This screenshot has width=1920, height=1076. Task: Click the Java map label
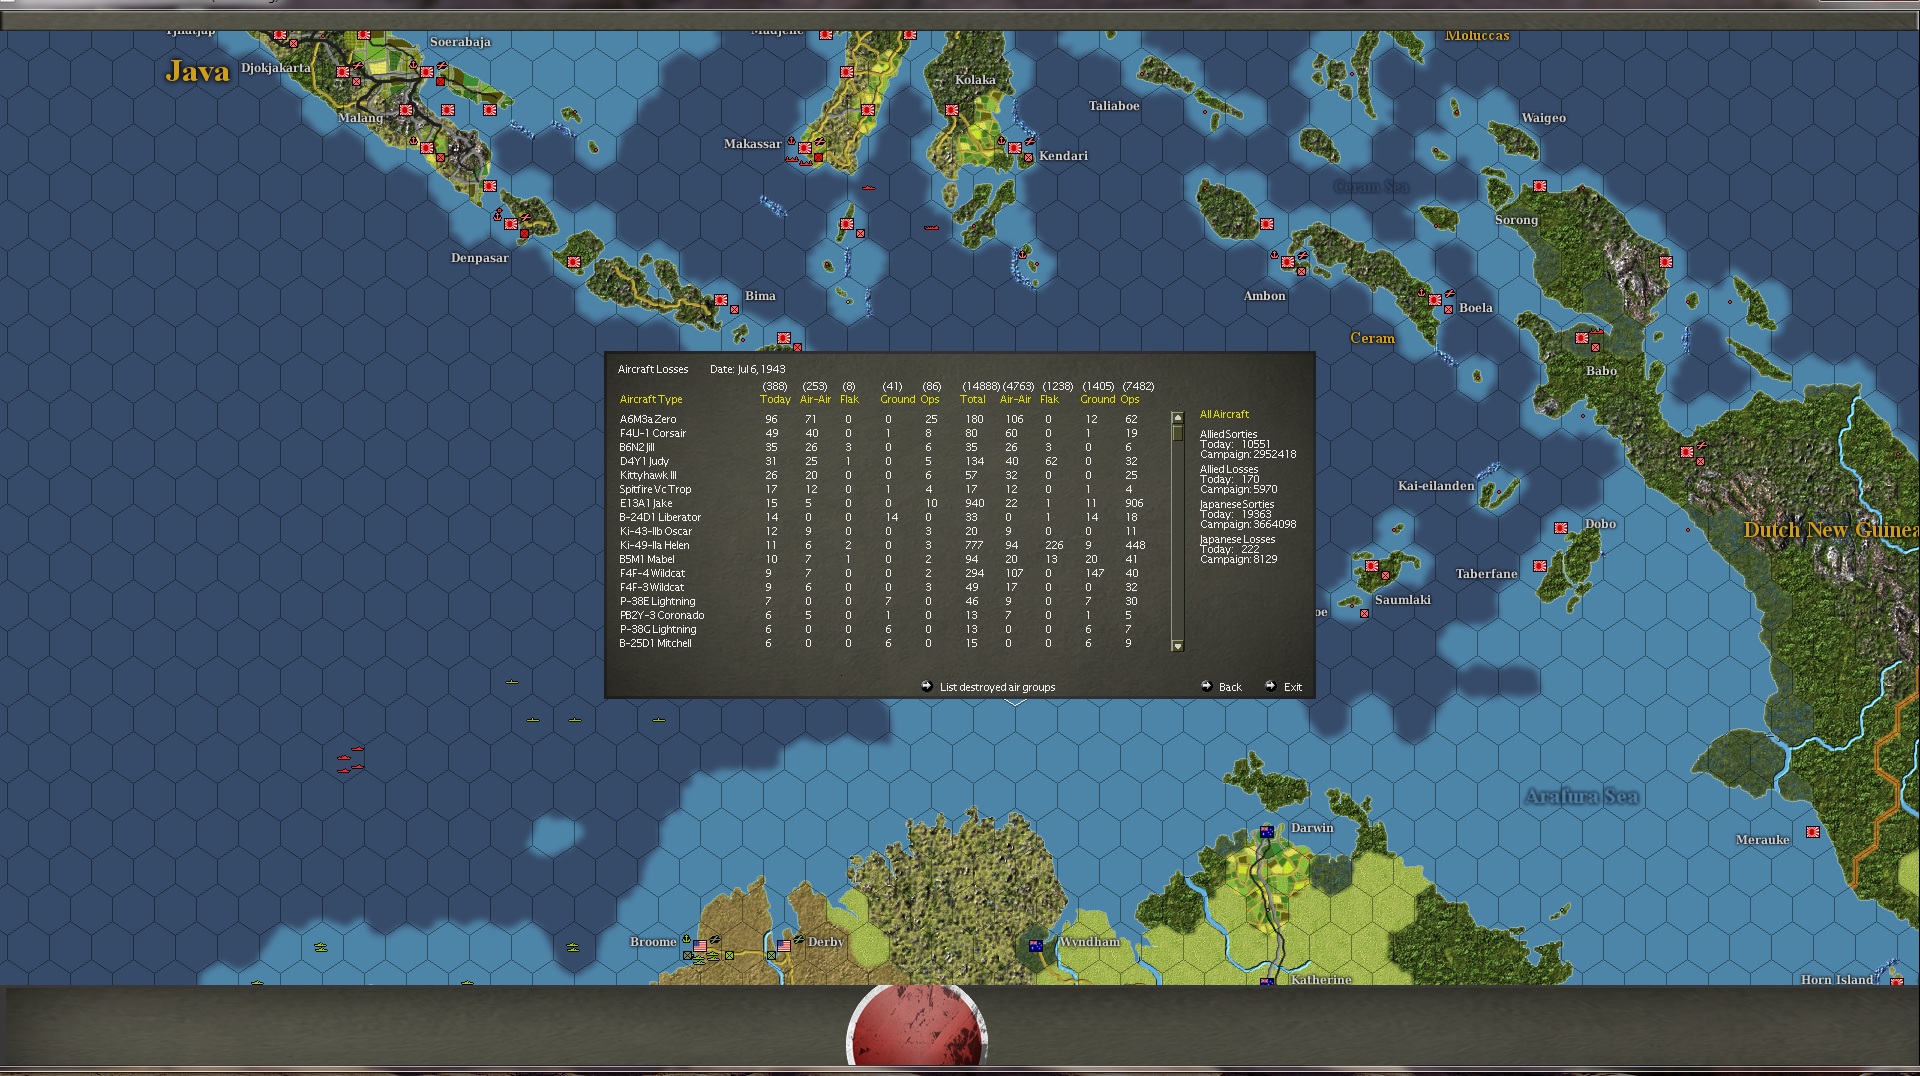[197, 71]
